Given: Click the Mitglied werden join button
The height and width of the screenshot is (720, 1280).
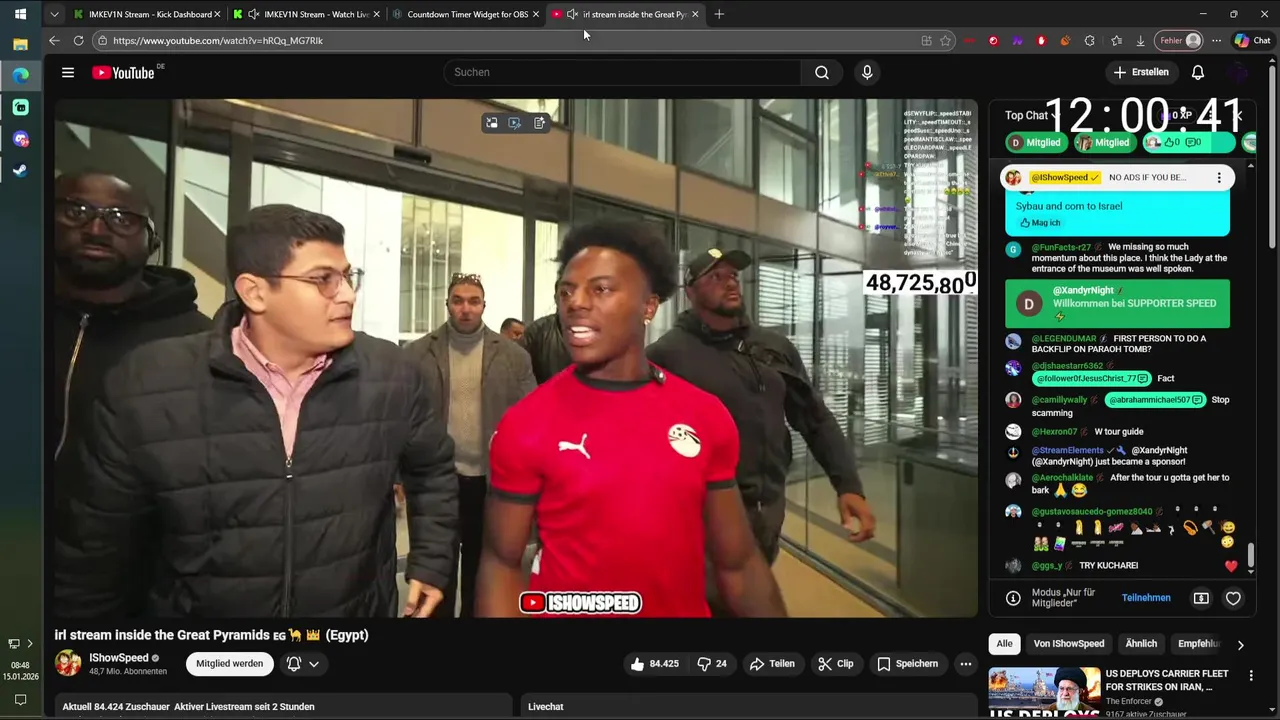Looking at the screenshot, I should (229, 664).
